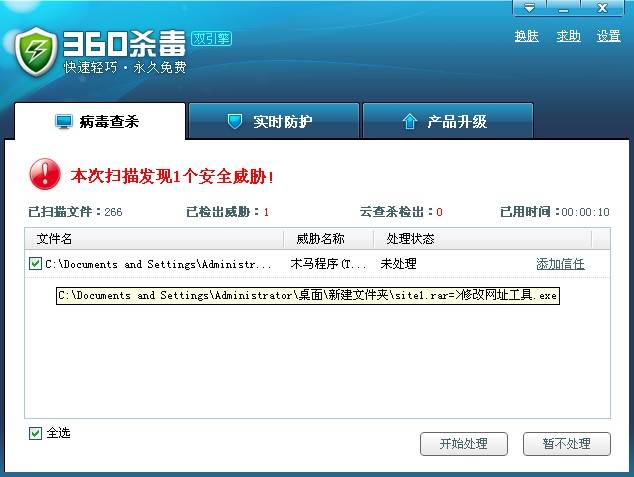Screen dimensions: 634x477
Task: Click the blue shield icon on 实时防护 tab
Action: point(235,121)
